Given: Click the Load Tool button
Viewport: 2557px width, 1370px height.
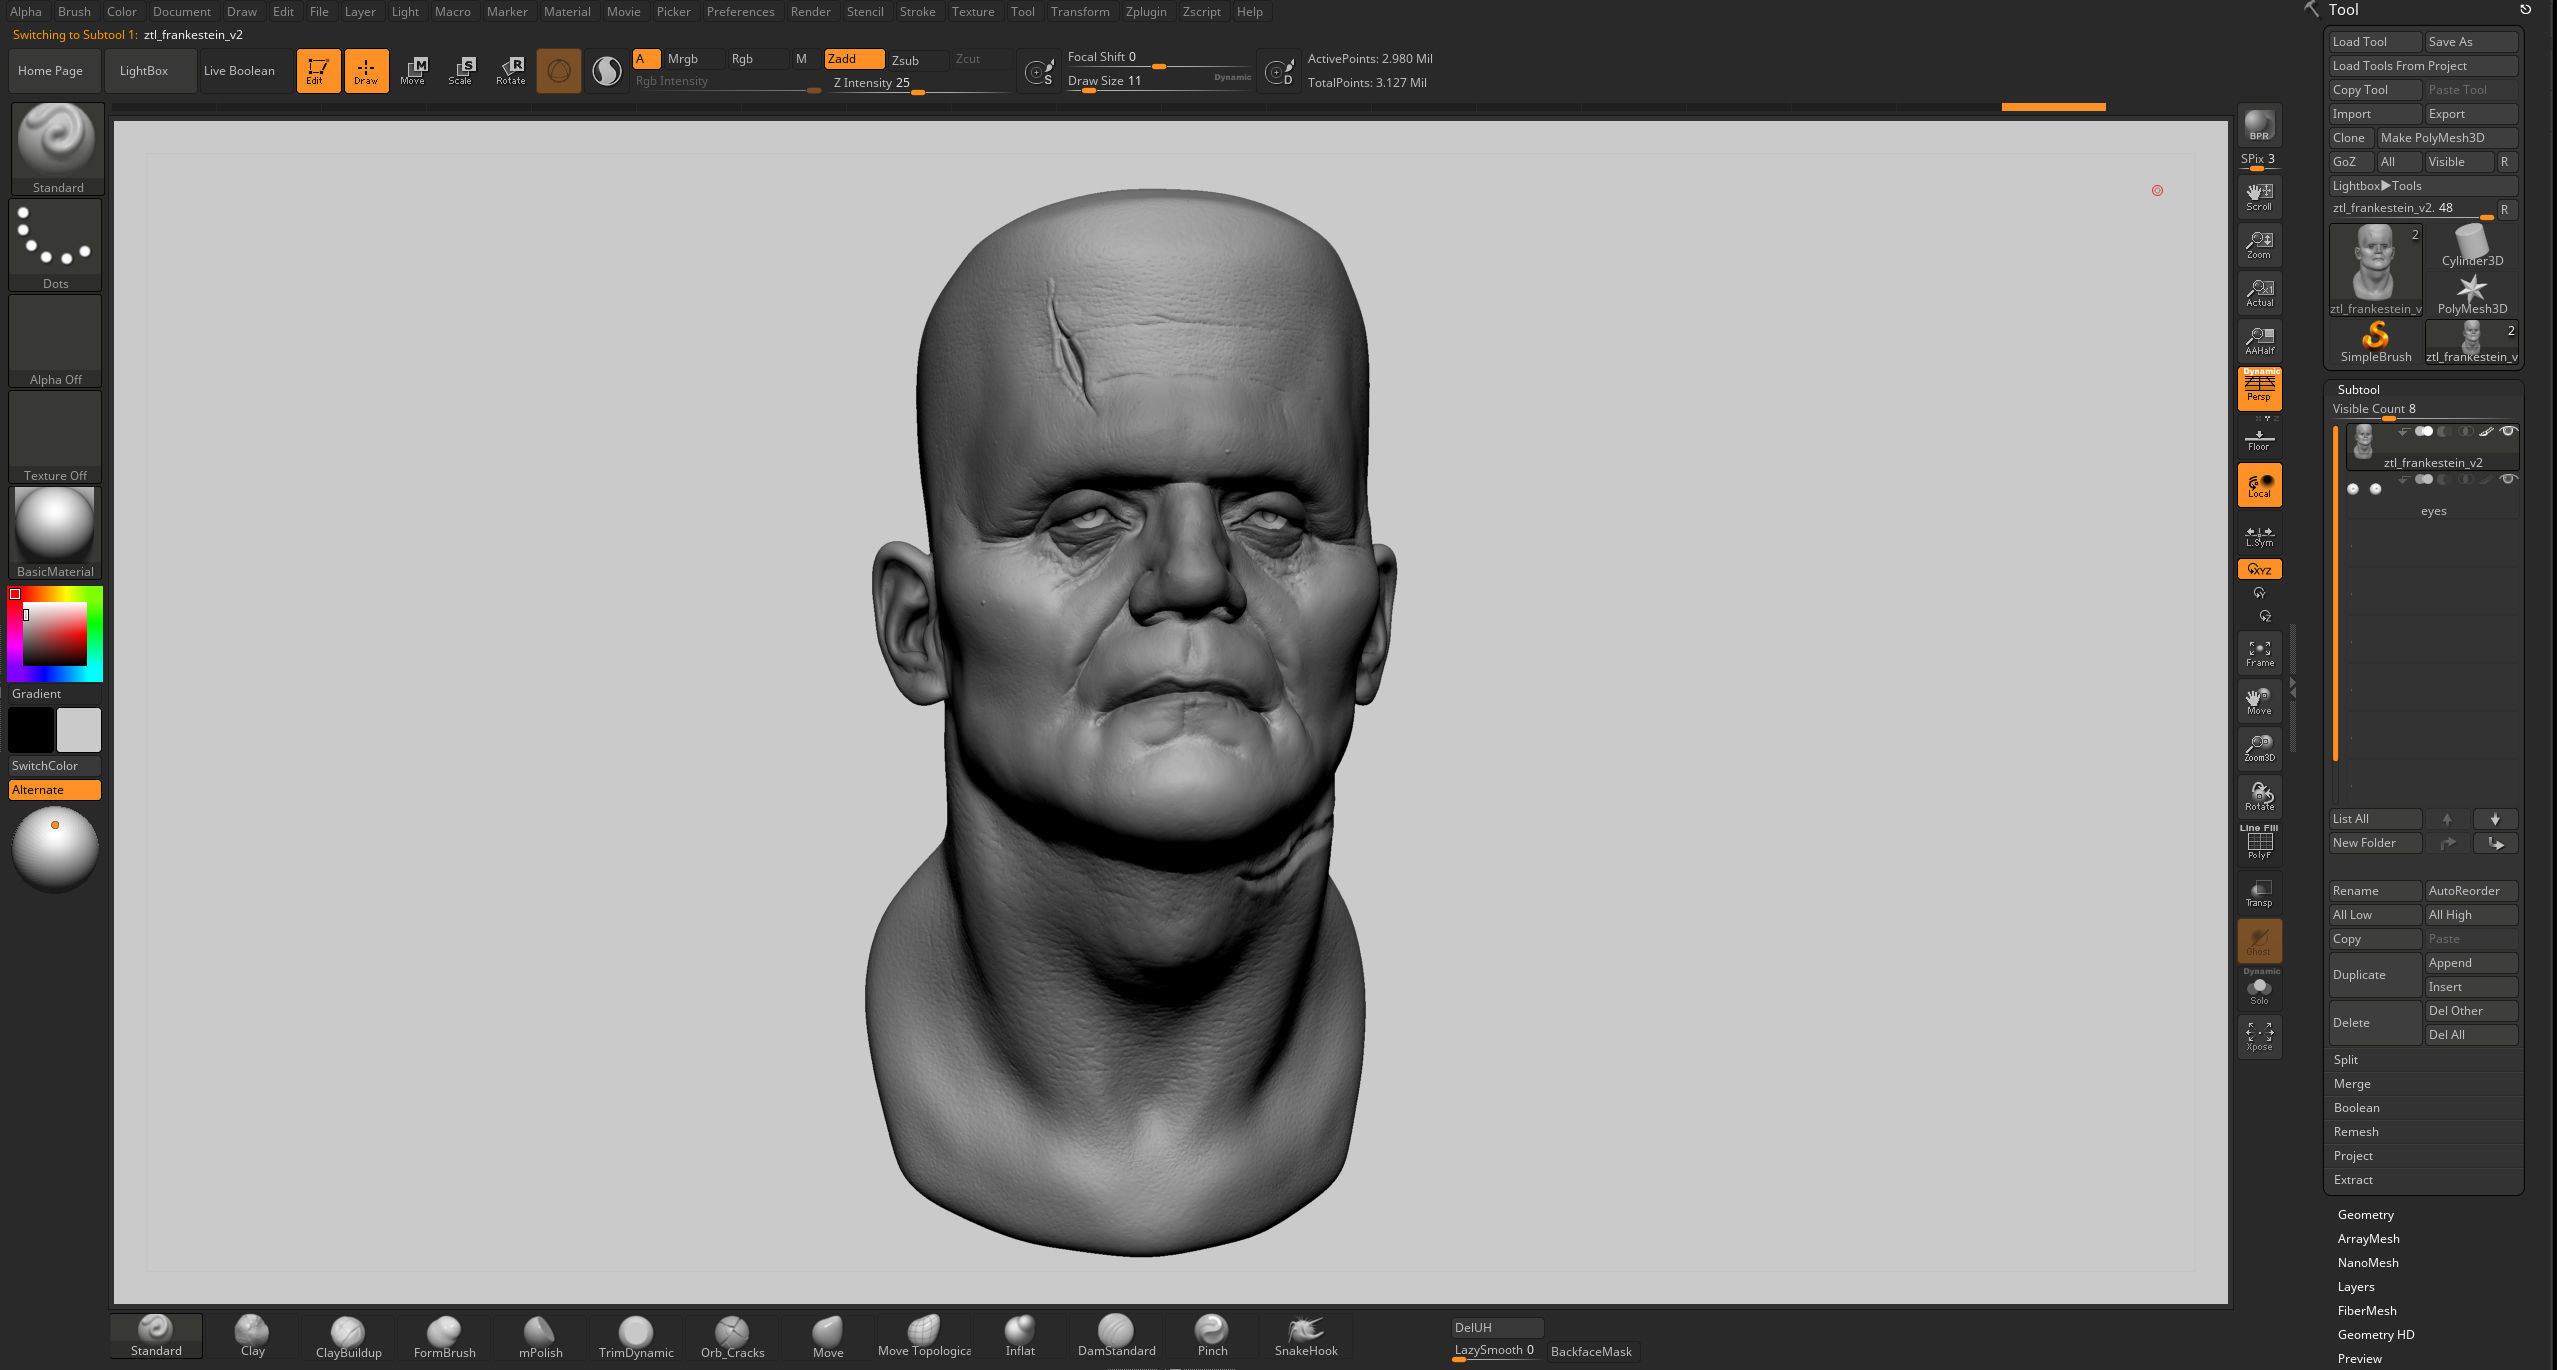Looking at the screenshot, I should [2375, 42].
